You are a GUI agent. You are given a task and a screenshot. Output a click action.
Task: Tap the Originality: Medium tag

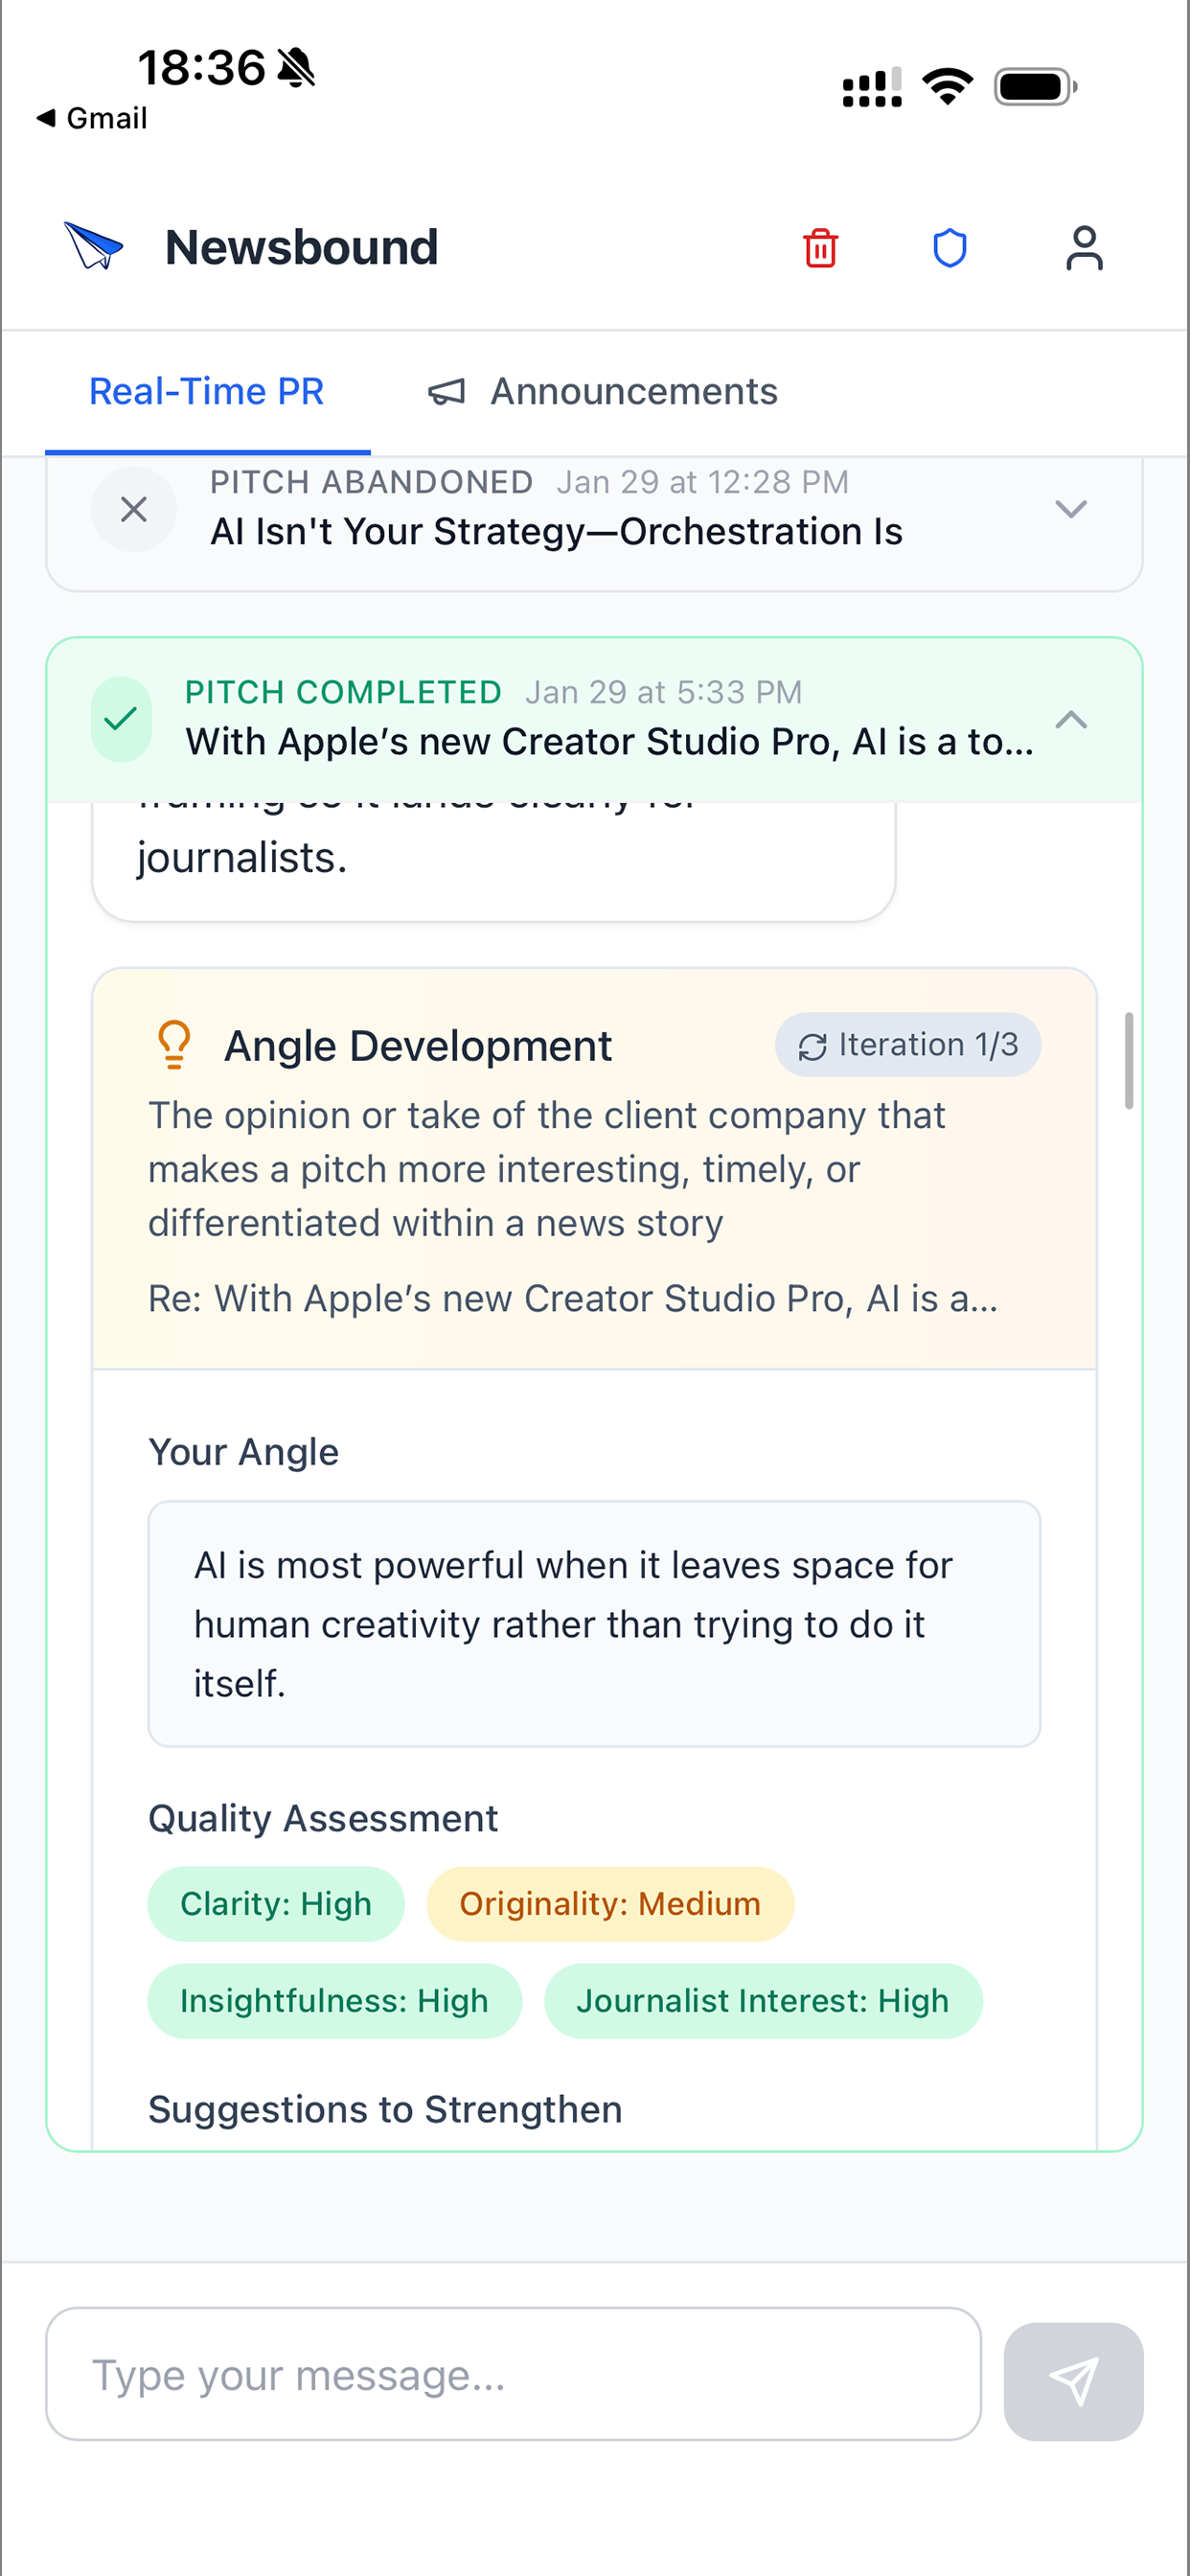610,1903
